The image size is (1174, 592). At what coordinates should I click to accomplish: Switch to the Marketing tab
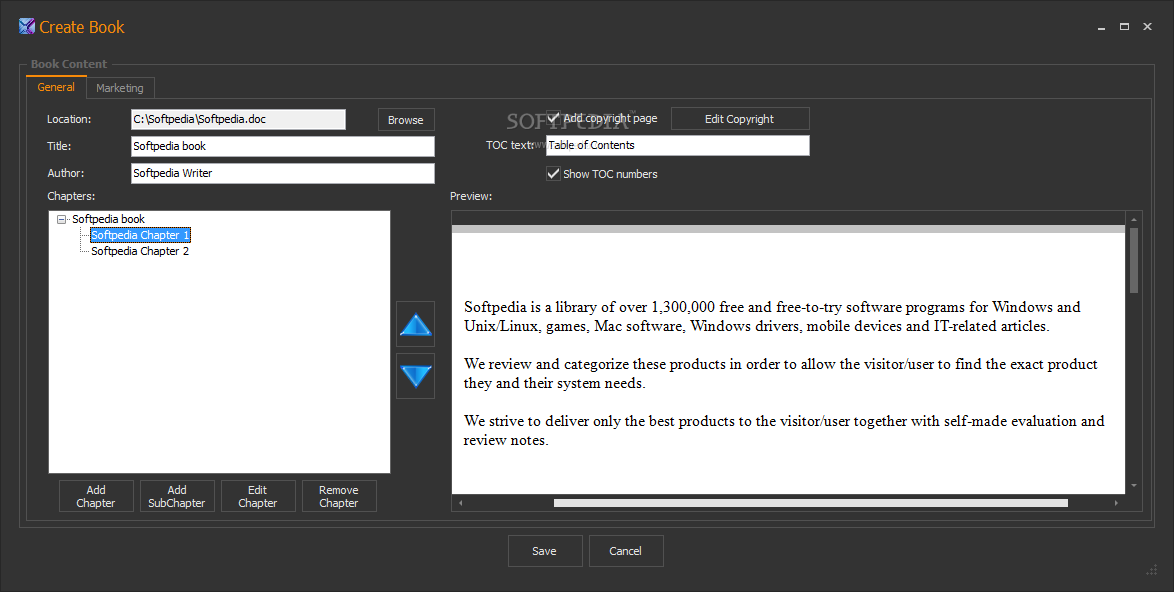coord(120,88)
